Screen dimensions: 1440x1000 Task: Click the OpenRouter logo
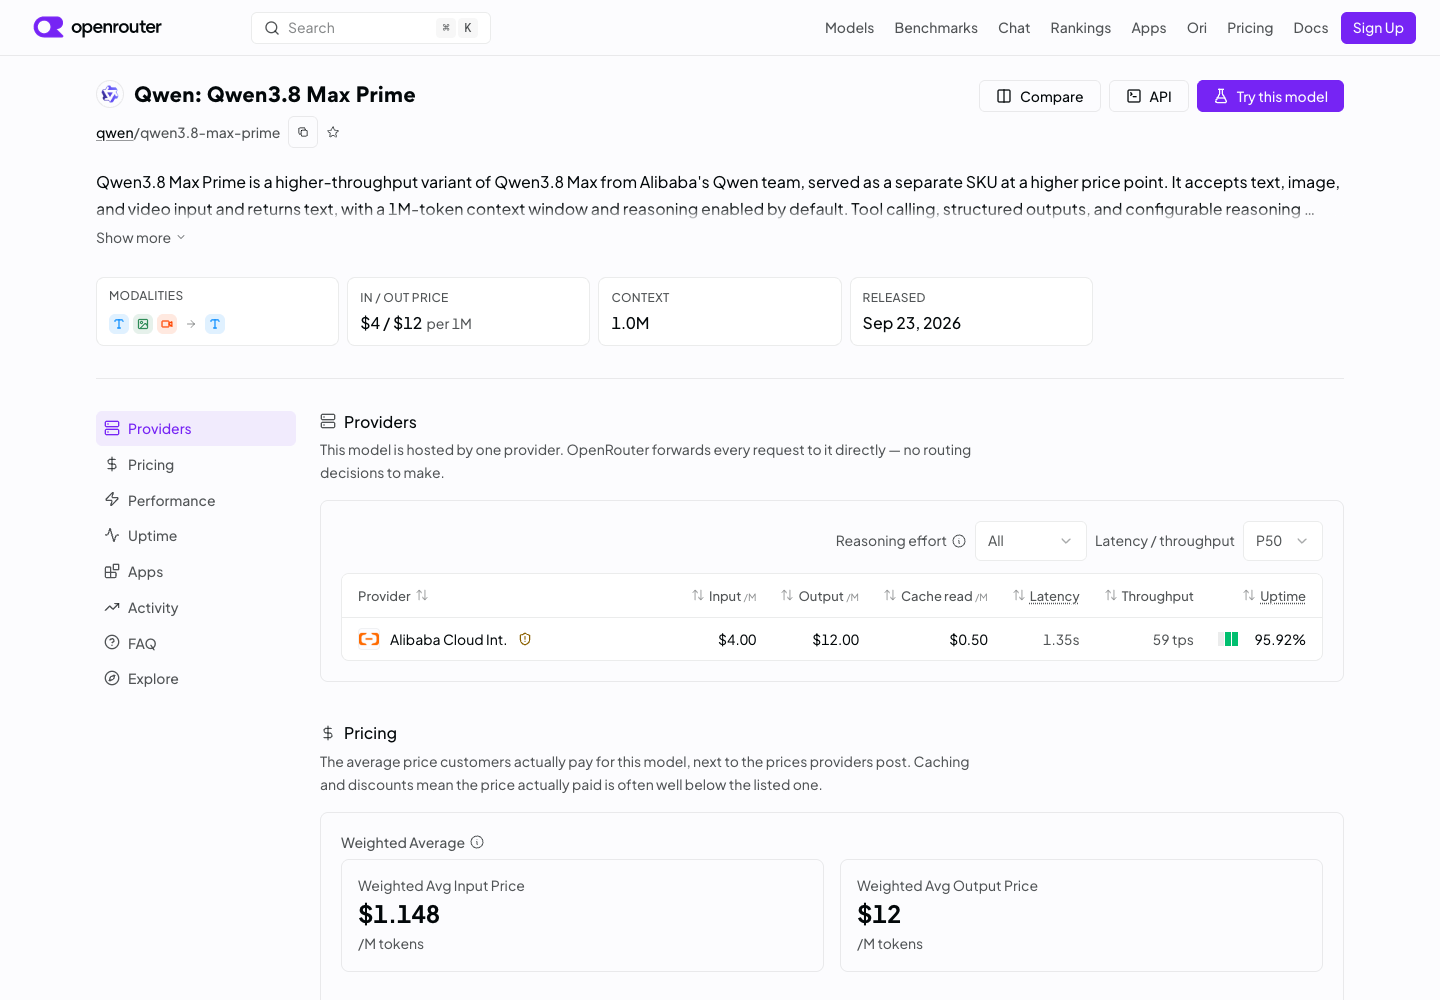click(98, 27)
